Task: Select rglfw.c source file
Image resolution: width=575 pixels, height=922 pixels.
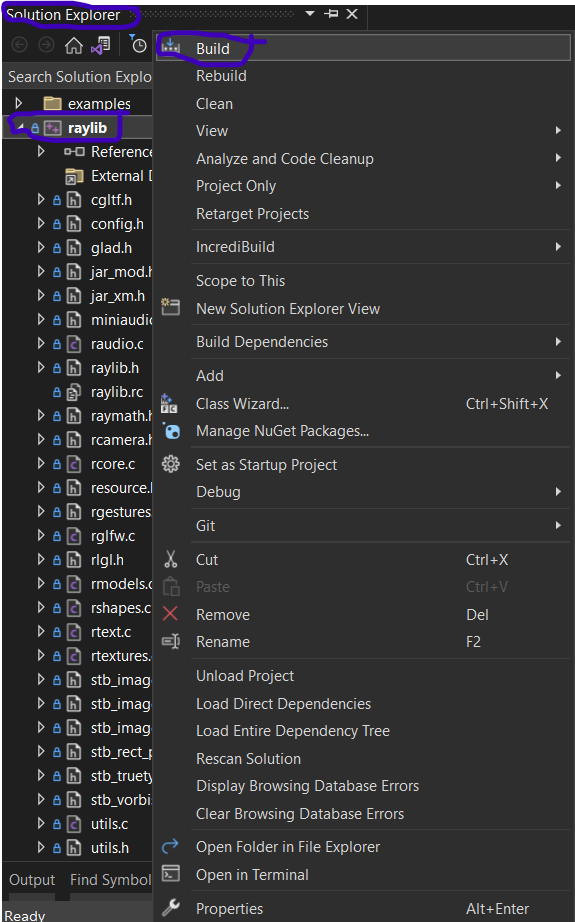Action: click(113, 536)
